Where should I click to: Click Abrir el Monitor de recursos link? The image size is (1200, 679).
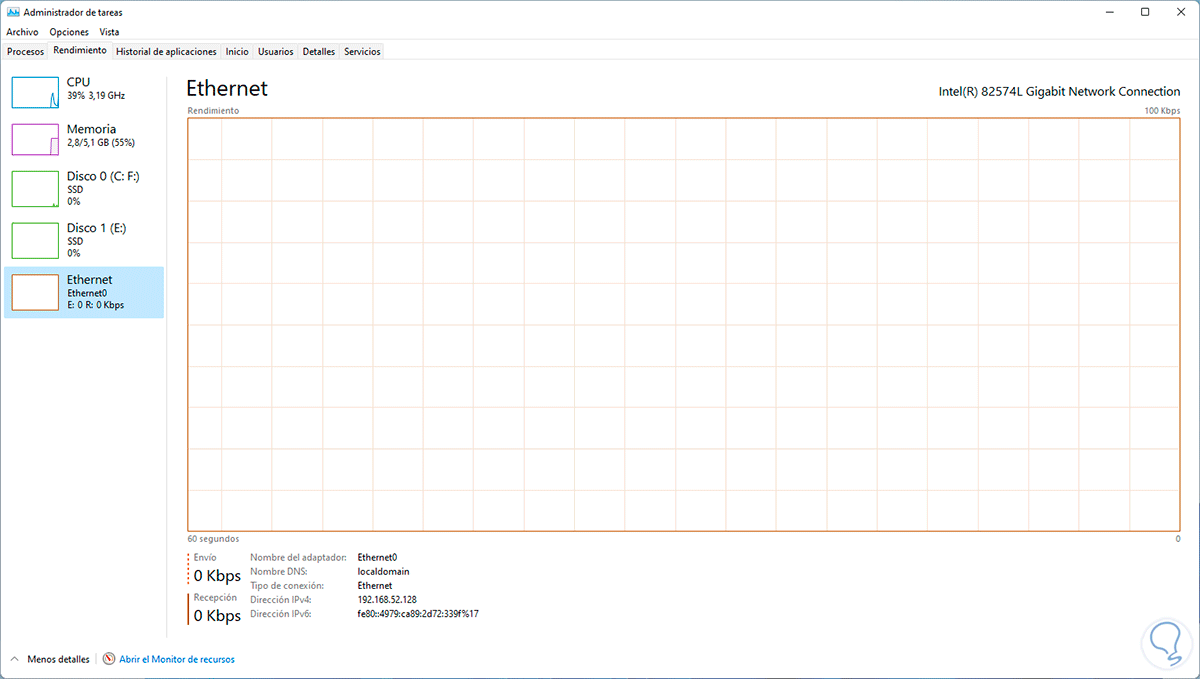click(177, 659)
